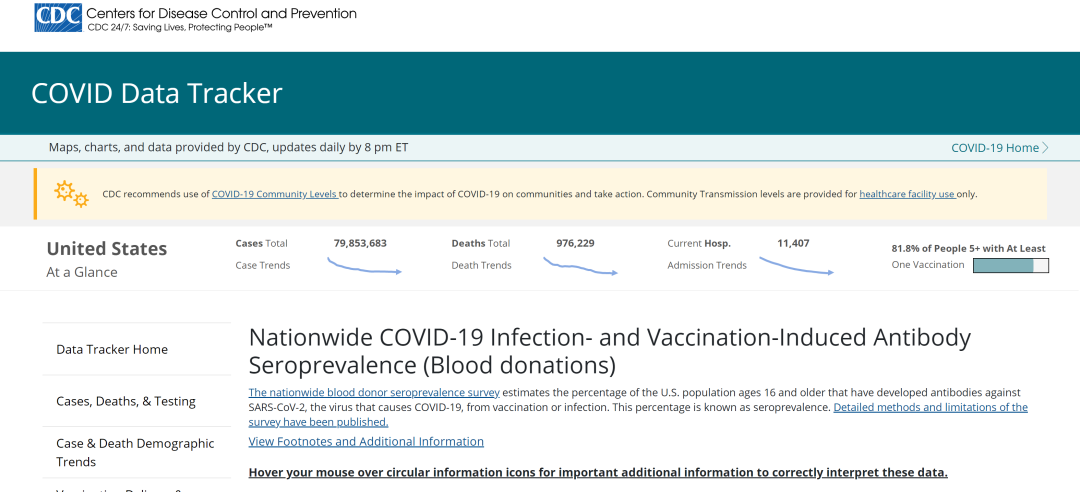
Task: Click the Admission Trends sparkline chart
Action: pyautogui.click(x=796, y=266)
